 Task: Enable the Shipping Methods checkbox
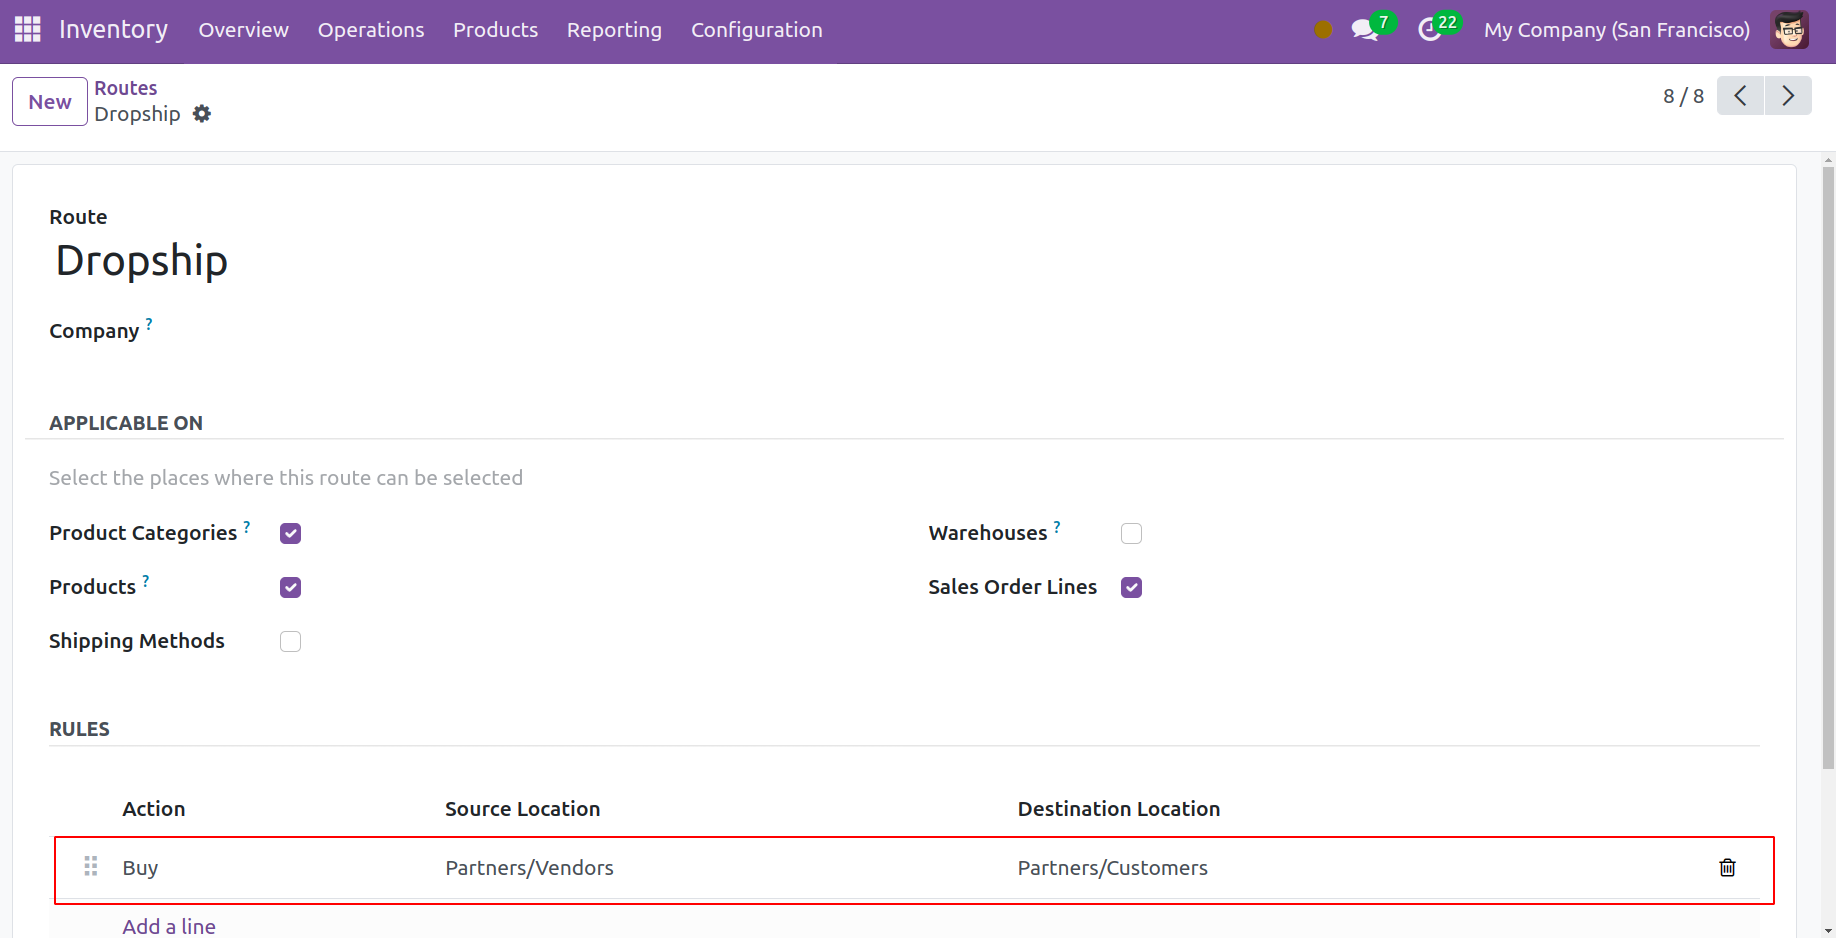click(x=291, y=642)
